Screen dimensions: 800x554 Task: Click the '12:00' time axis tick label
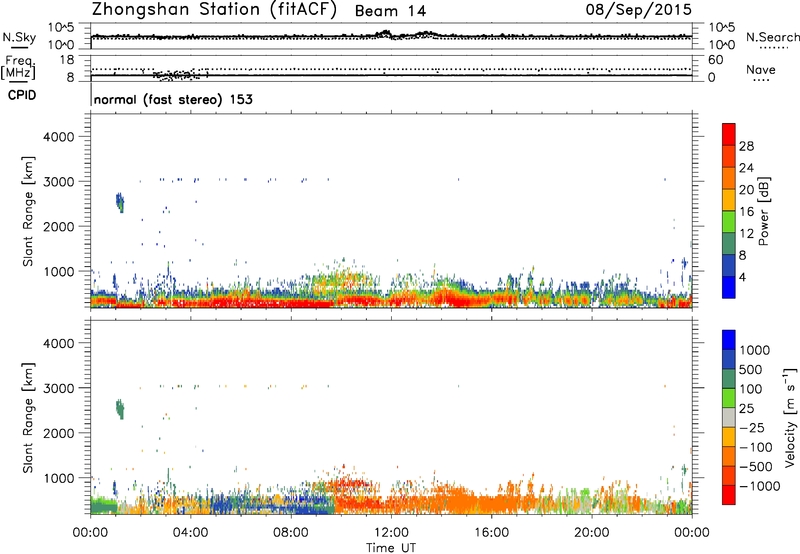(391, 533)
